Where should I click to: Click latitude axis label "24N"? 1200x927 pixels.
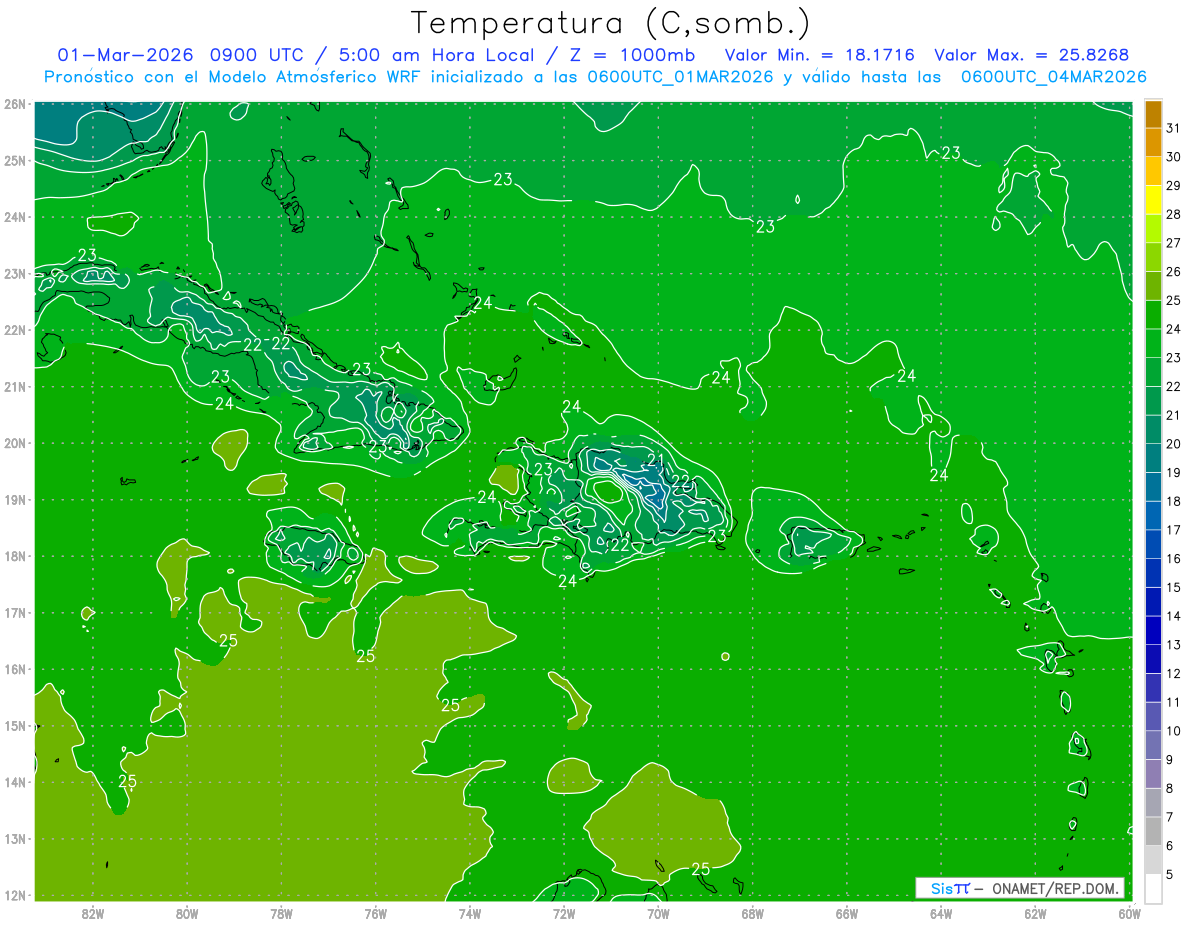[15, 217]
